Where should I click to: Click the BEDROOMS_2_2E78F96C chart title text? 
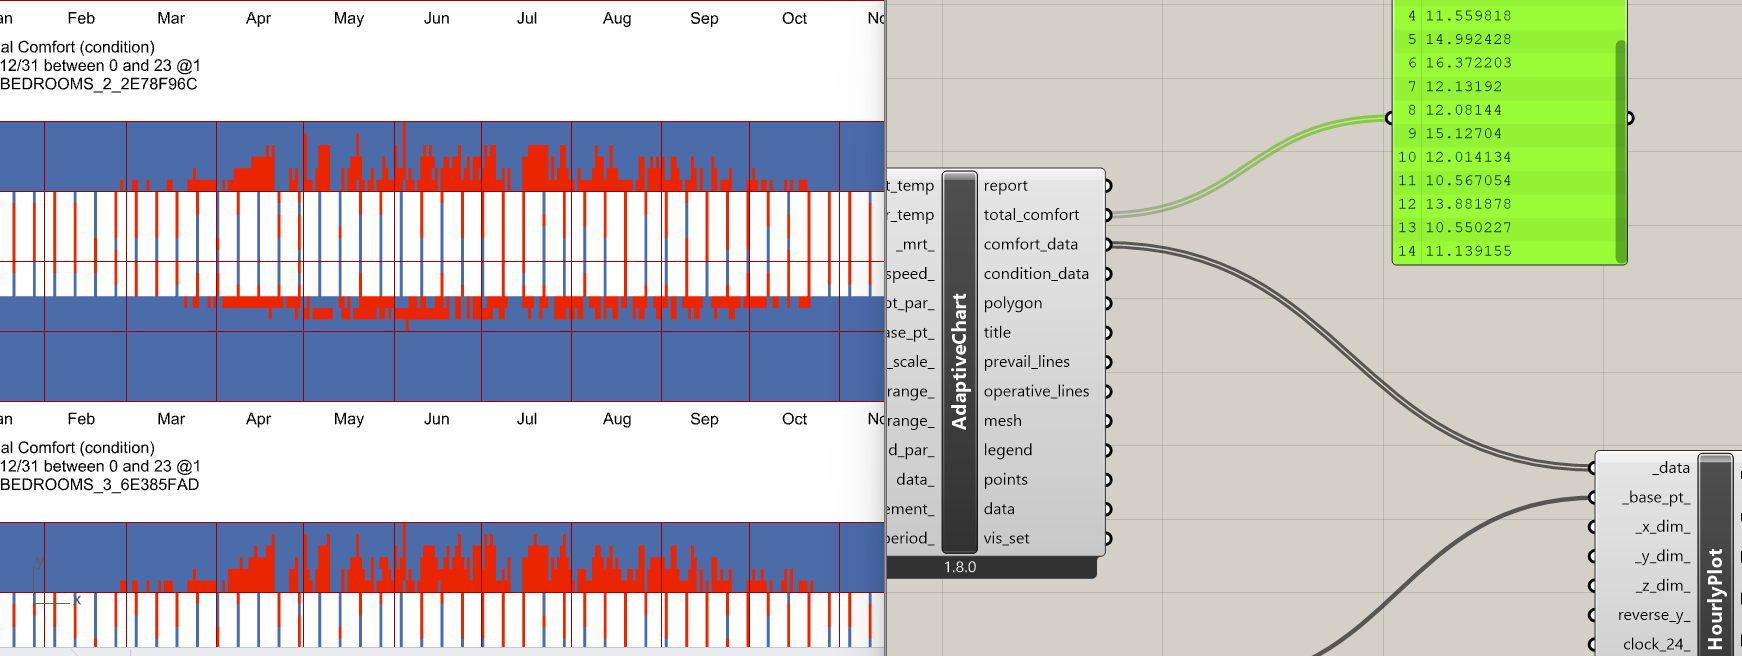point(99,84)
